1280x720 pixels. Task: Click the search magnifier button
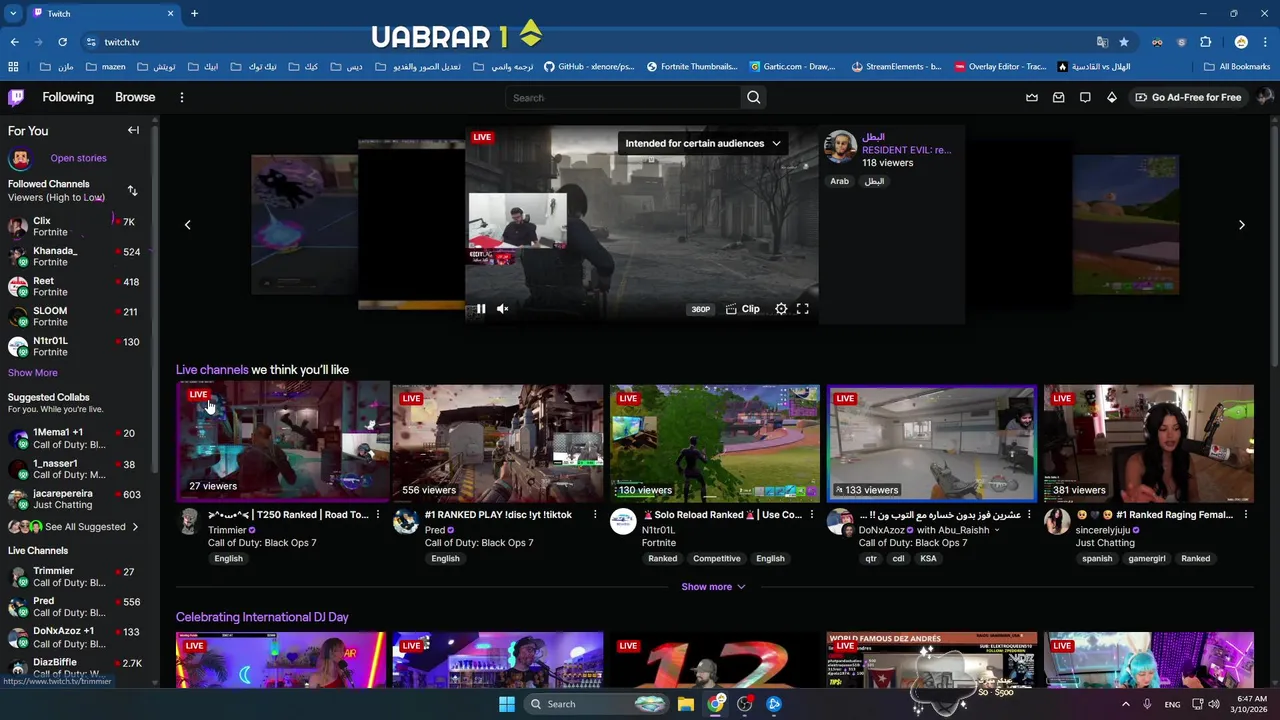(x=754, y=97)
